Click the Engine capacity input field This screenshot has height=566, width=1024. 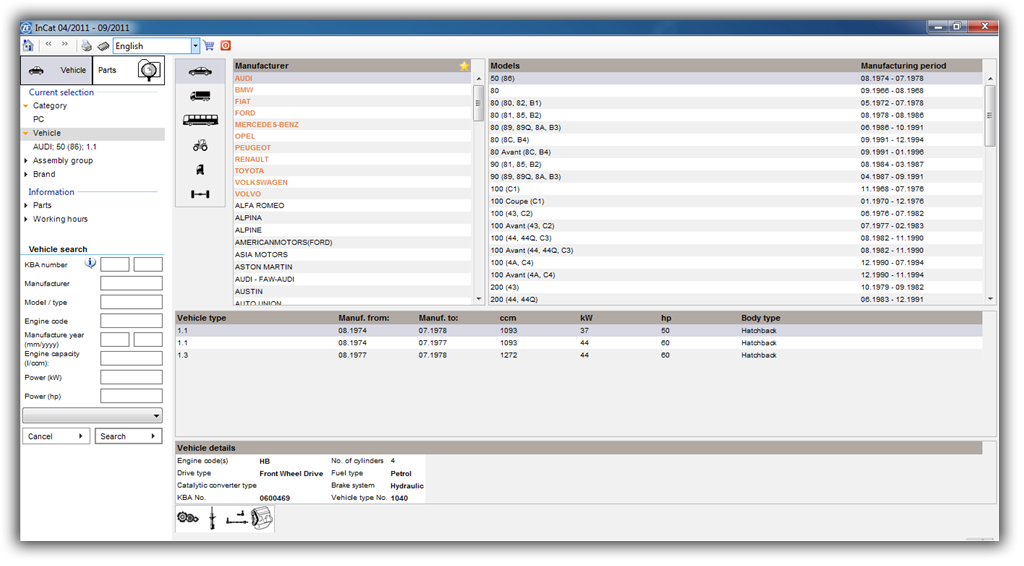click(x=131, y=358)
